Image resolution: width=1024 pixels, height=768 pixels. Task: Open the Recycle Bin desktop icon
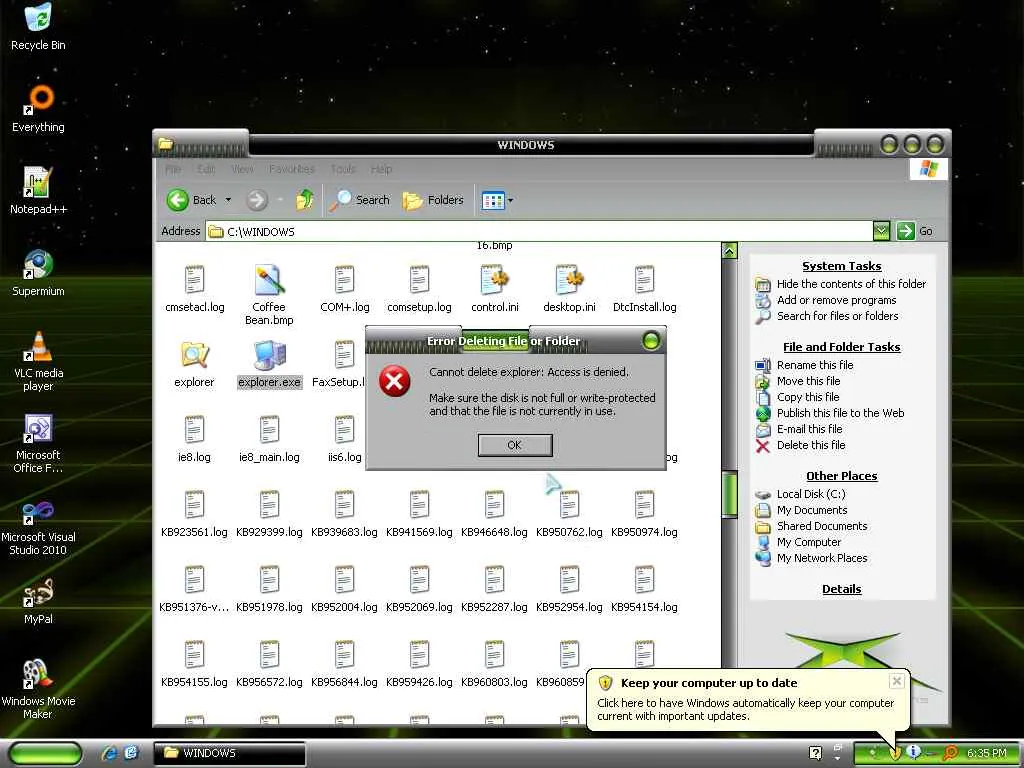tap(38, 27)
